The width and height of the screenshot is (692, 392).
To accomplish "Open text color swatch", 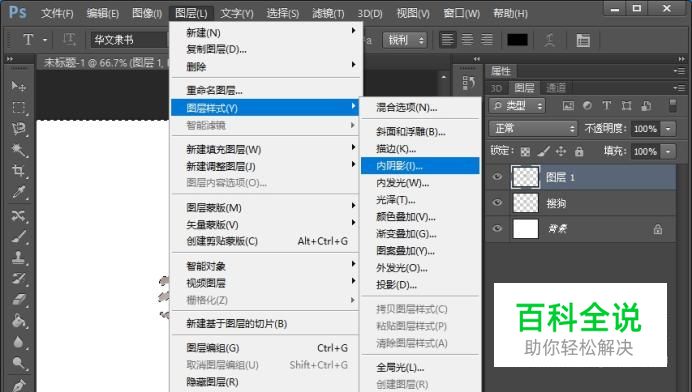I will [517, 40].
